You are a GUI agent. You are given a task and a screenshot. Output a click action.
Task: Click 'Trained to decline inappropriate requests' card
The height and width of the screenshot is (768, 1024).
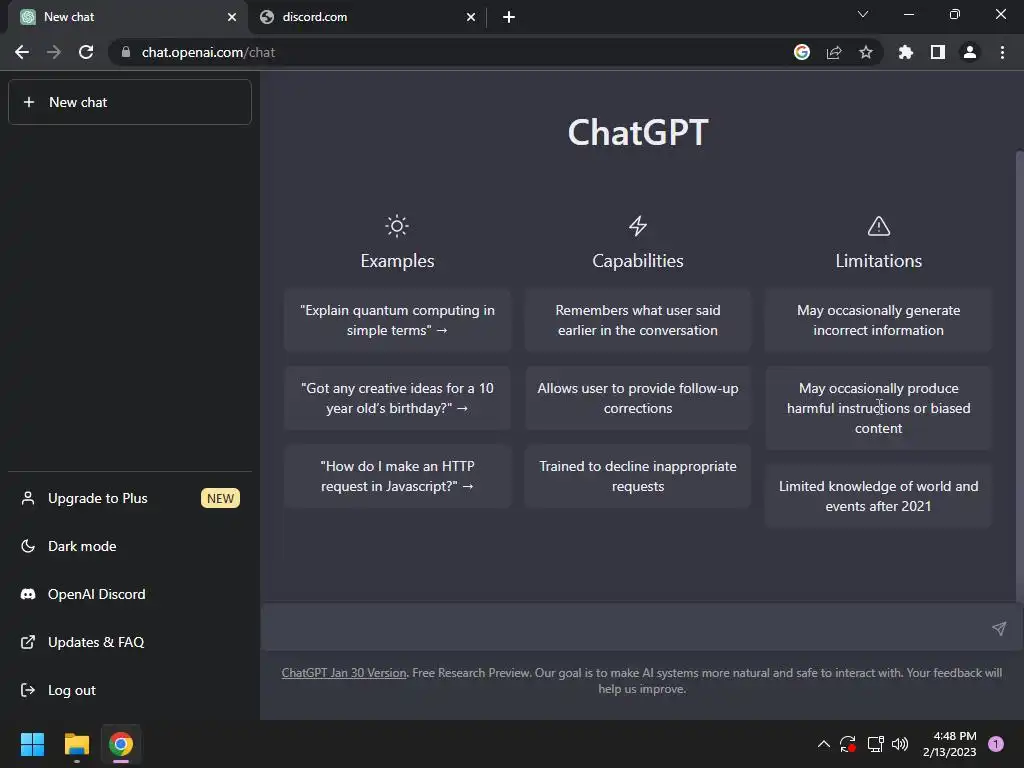coord(638,476)
